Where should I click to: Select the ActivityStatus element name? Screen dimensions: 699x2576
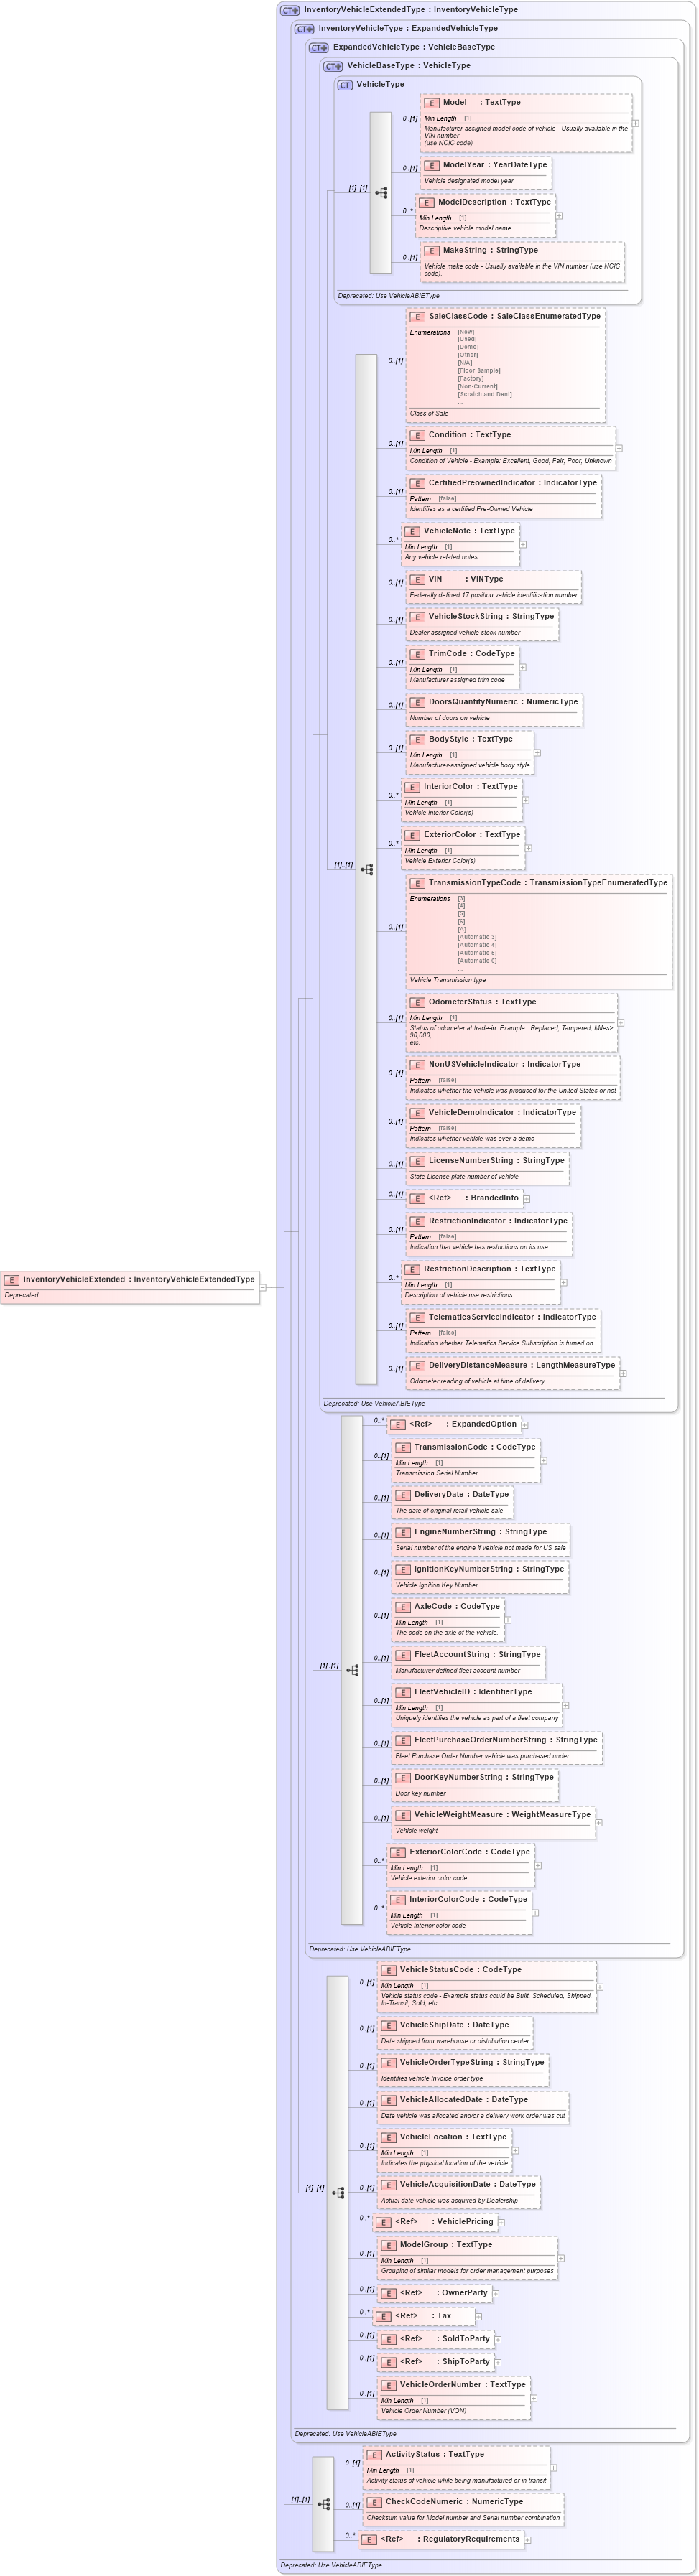(x=412, y=2454)
